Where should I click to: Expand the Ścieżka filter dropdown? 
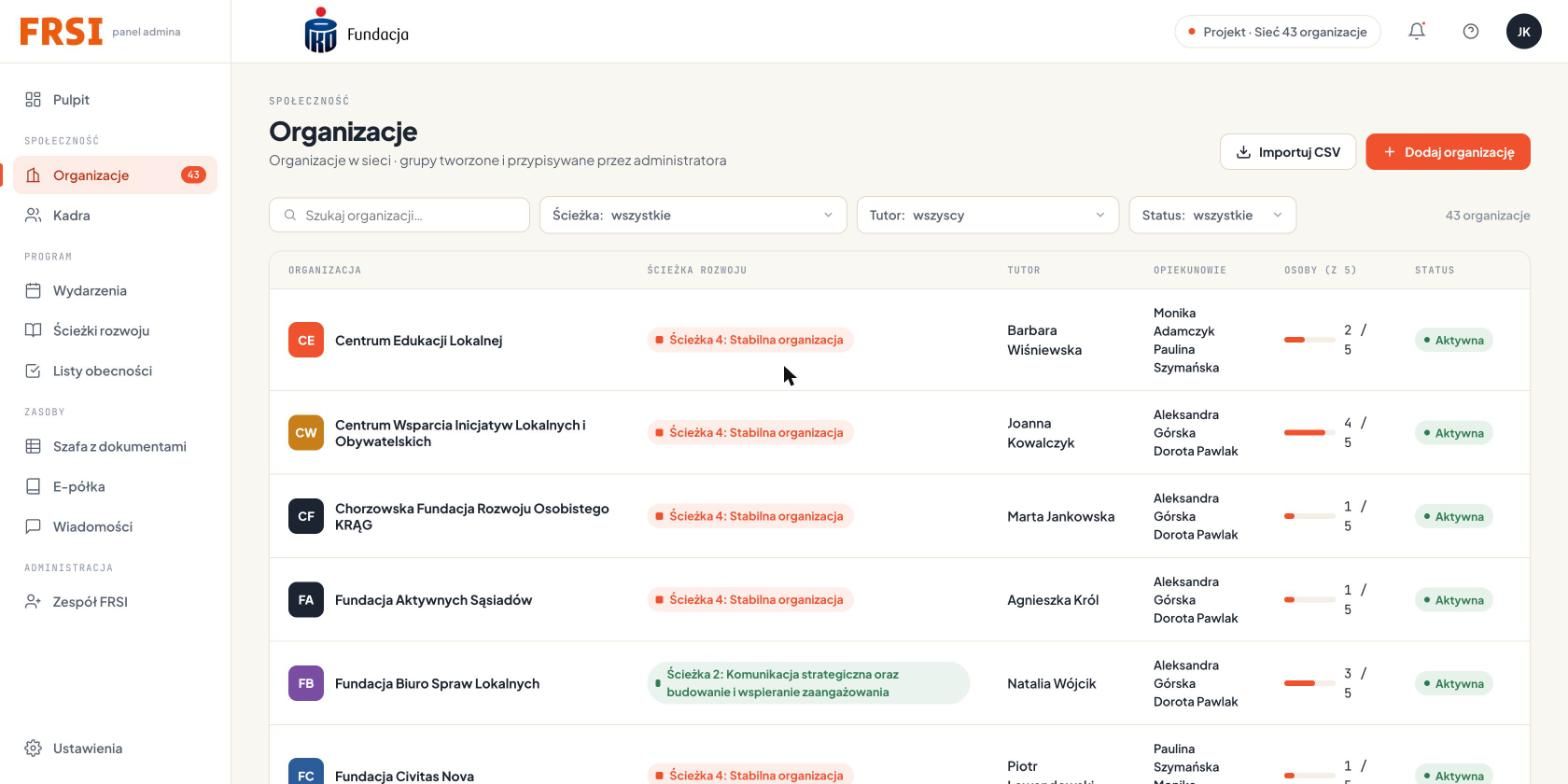pos(693,215)
